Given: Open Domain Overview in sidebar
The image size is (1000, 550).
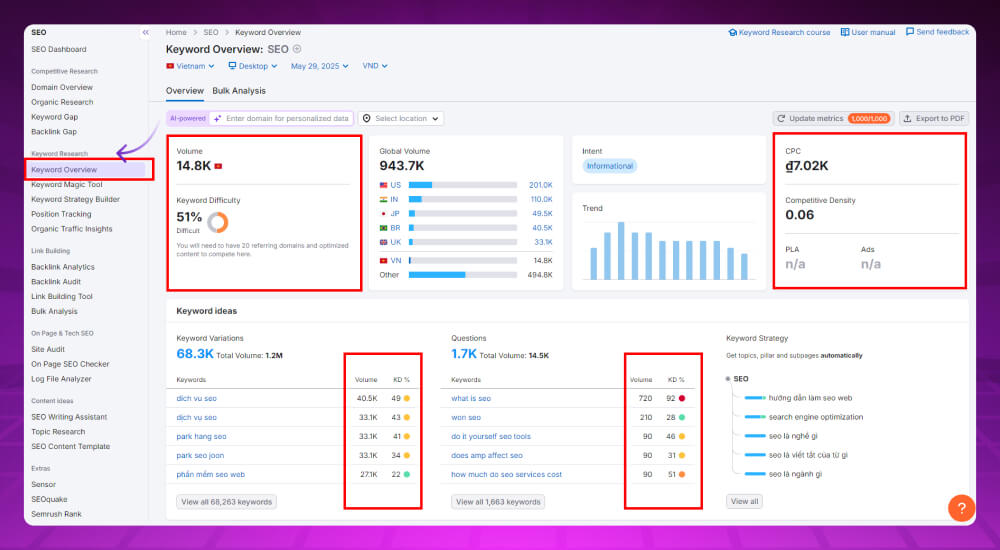Looking at the screenshot, I should tap(62, 87).
